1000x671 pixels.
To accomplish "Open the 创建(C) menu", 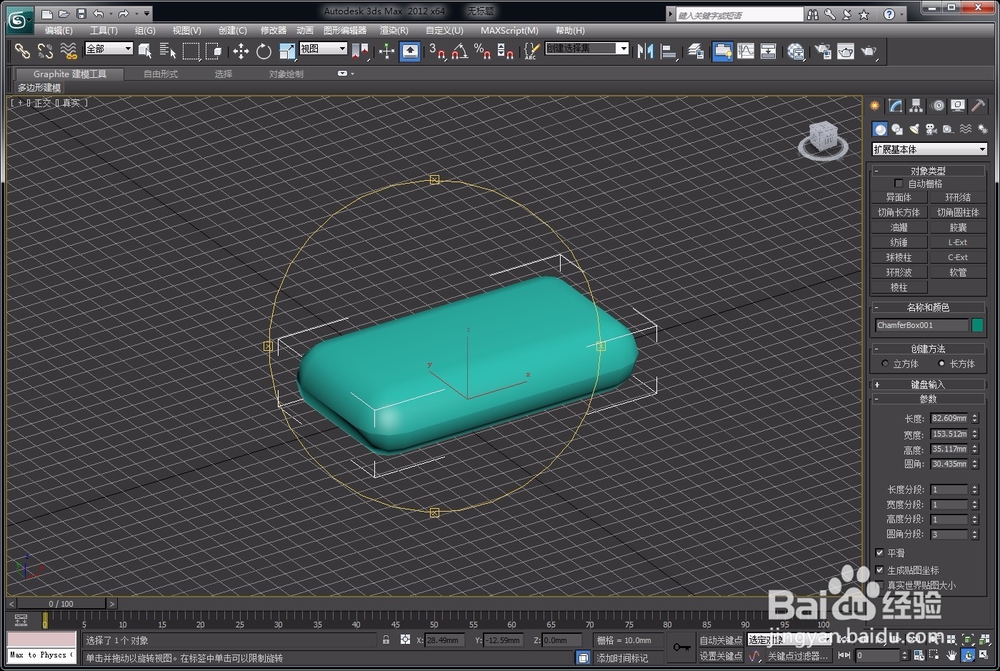I will (x=232, y=30).
